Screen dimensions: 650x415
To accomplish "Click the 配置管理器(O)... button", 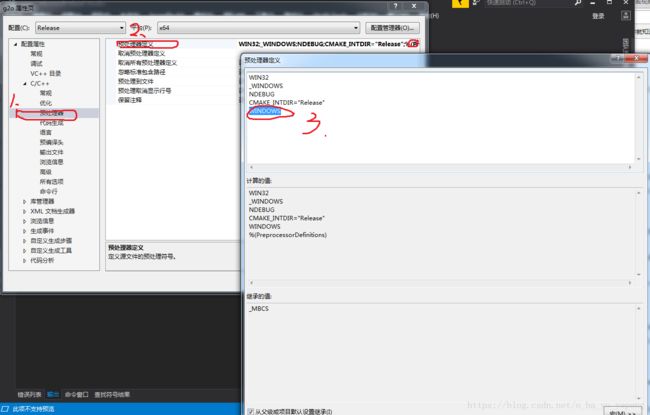I will (x=392, y=28).
